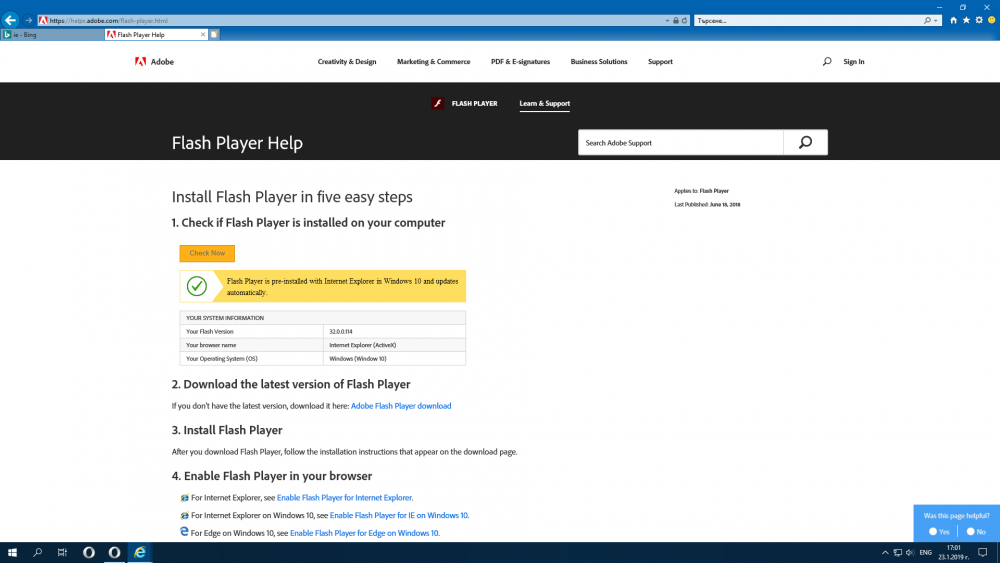This screenshot has height=563, width=1000.
Task: Go forward with the browser forward arrow
Action: tap(29, 20)
